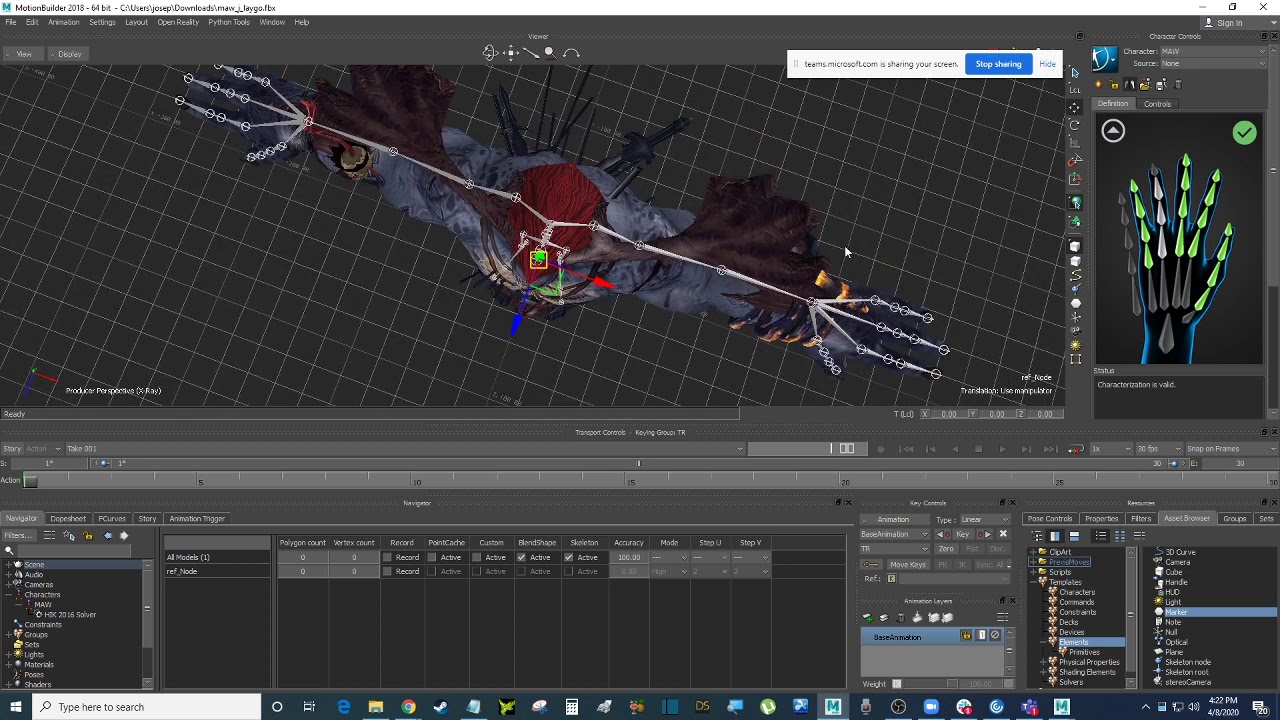This screenshot has height=720, width=1280.
Task: Click Navigator forward arrow icon
Action: click(x=124, y=535)
